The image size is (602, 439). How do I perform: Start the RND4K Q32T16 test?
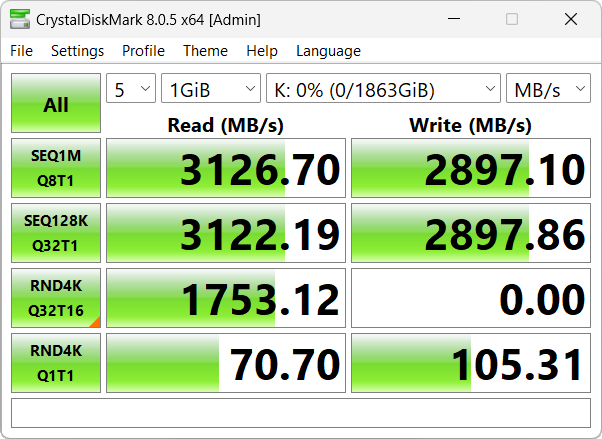click(56, 298)
